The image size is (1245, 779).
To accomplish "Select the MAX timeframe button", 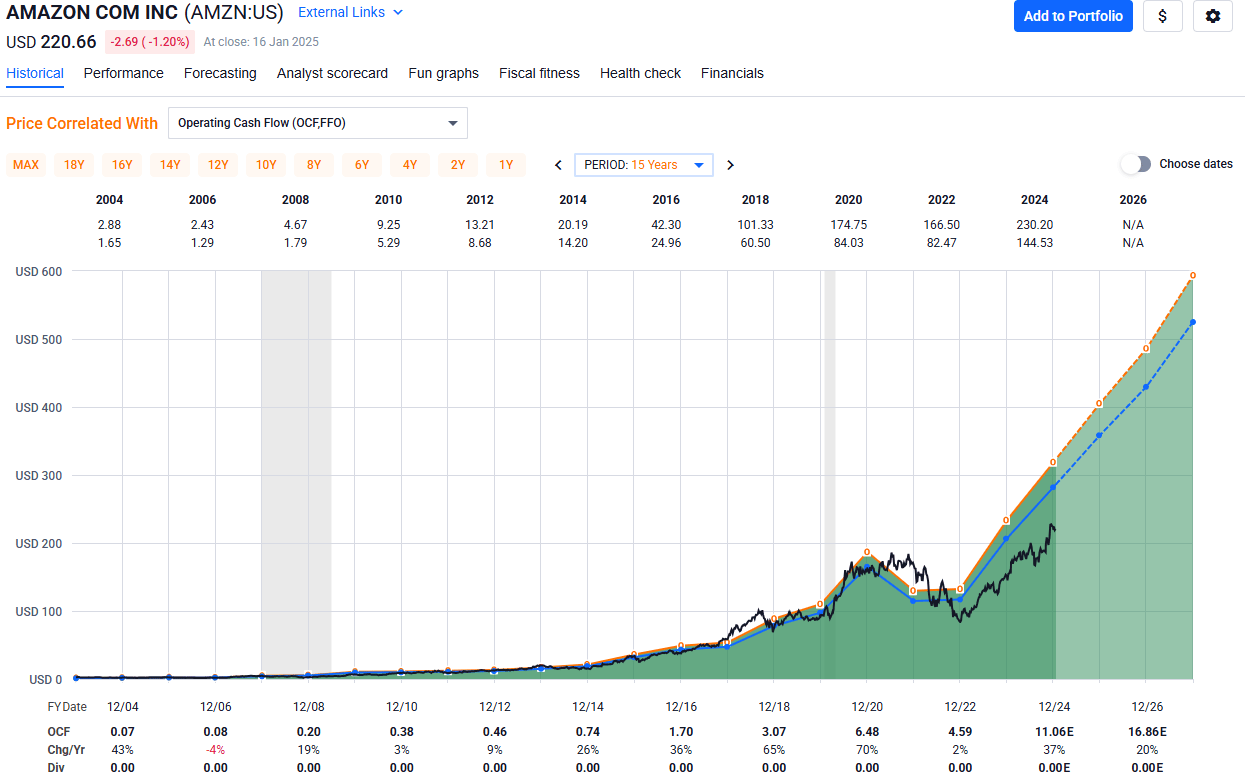I will pyautogui.click(x=26, y=164).
